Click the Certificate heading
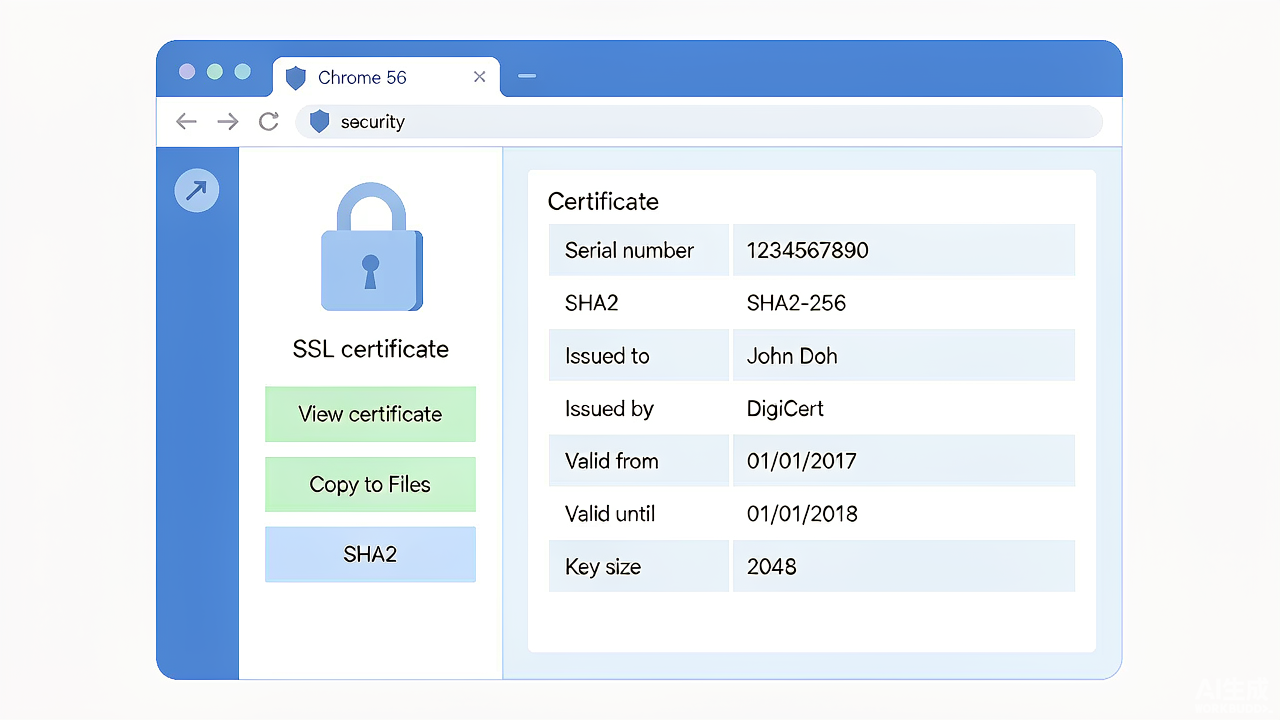This screenshot has width=1280, height=720. pos(603,202)
